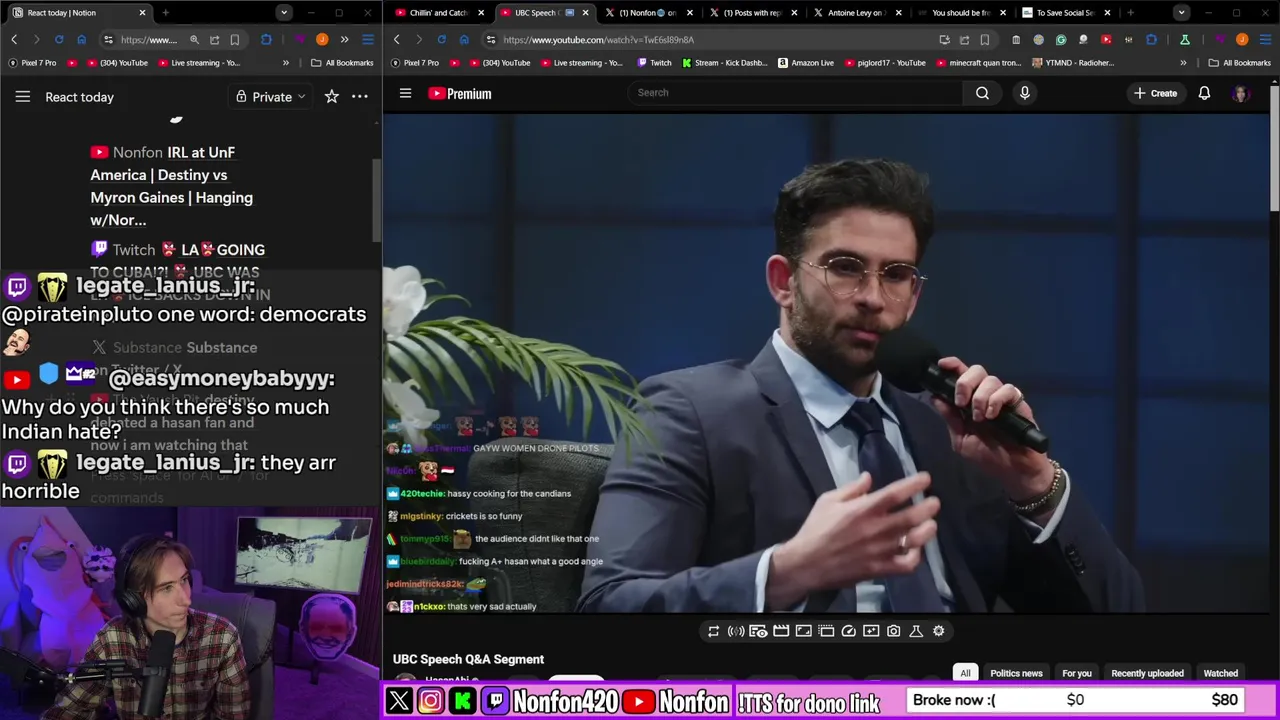Open the flask extension icon in toolbar
This screenshot has height=720, width=1280.
(1185, 39)
